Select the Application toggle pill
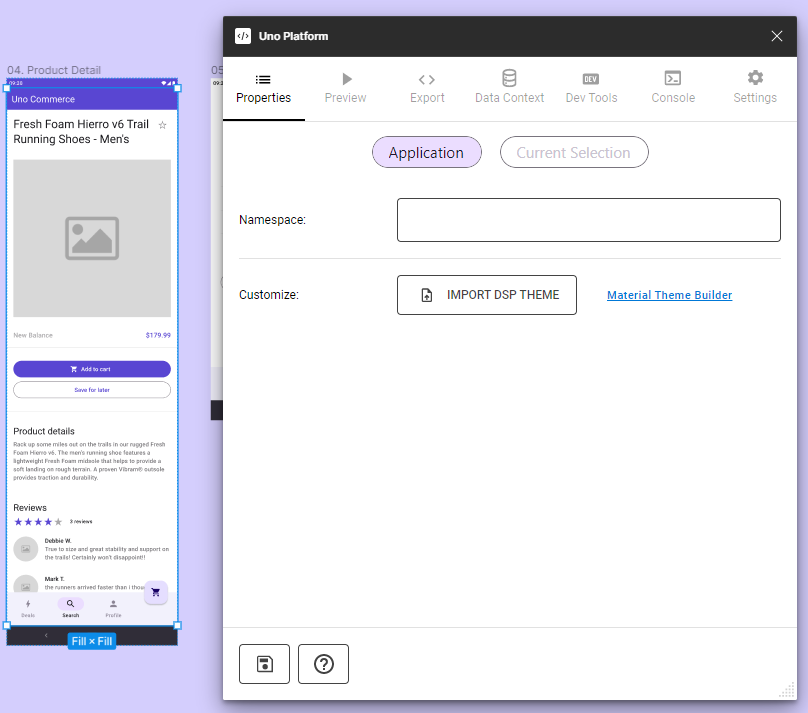This screenshot has width=808, height=713. pos(426,153)
